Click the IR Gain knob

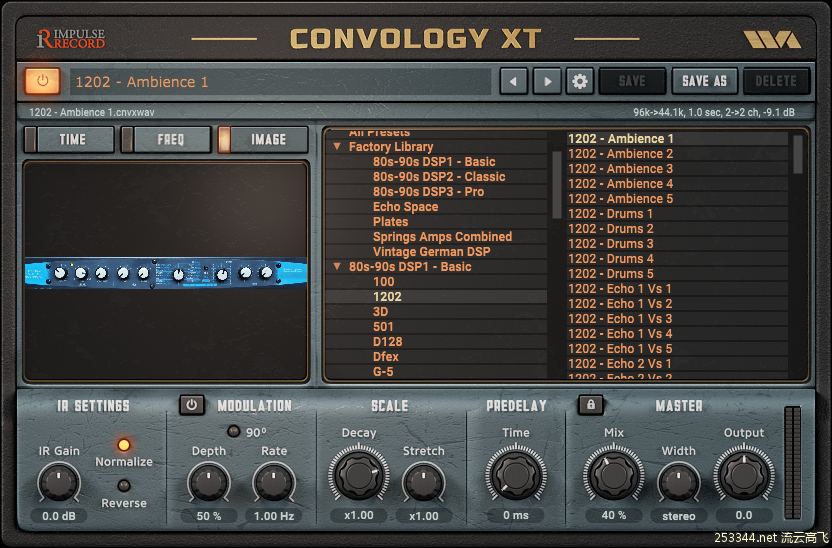click(59, 482)
